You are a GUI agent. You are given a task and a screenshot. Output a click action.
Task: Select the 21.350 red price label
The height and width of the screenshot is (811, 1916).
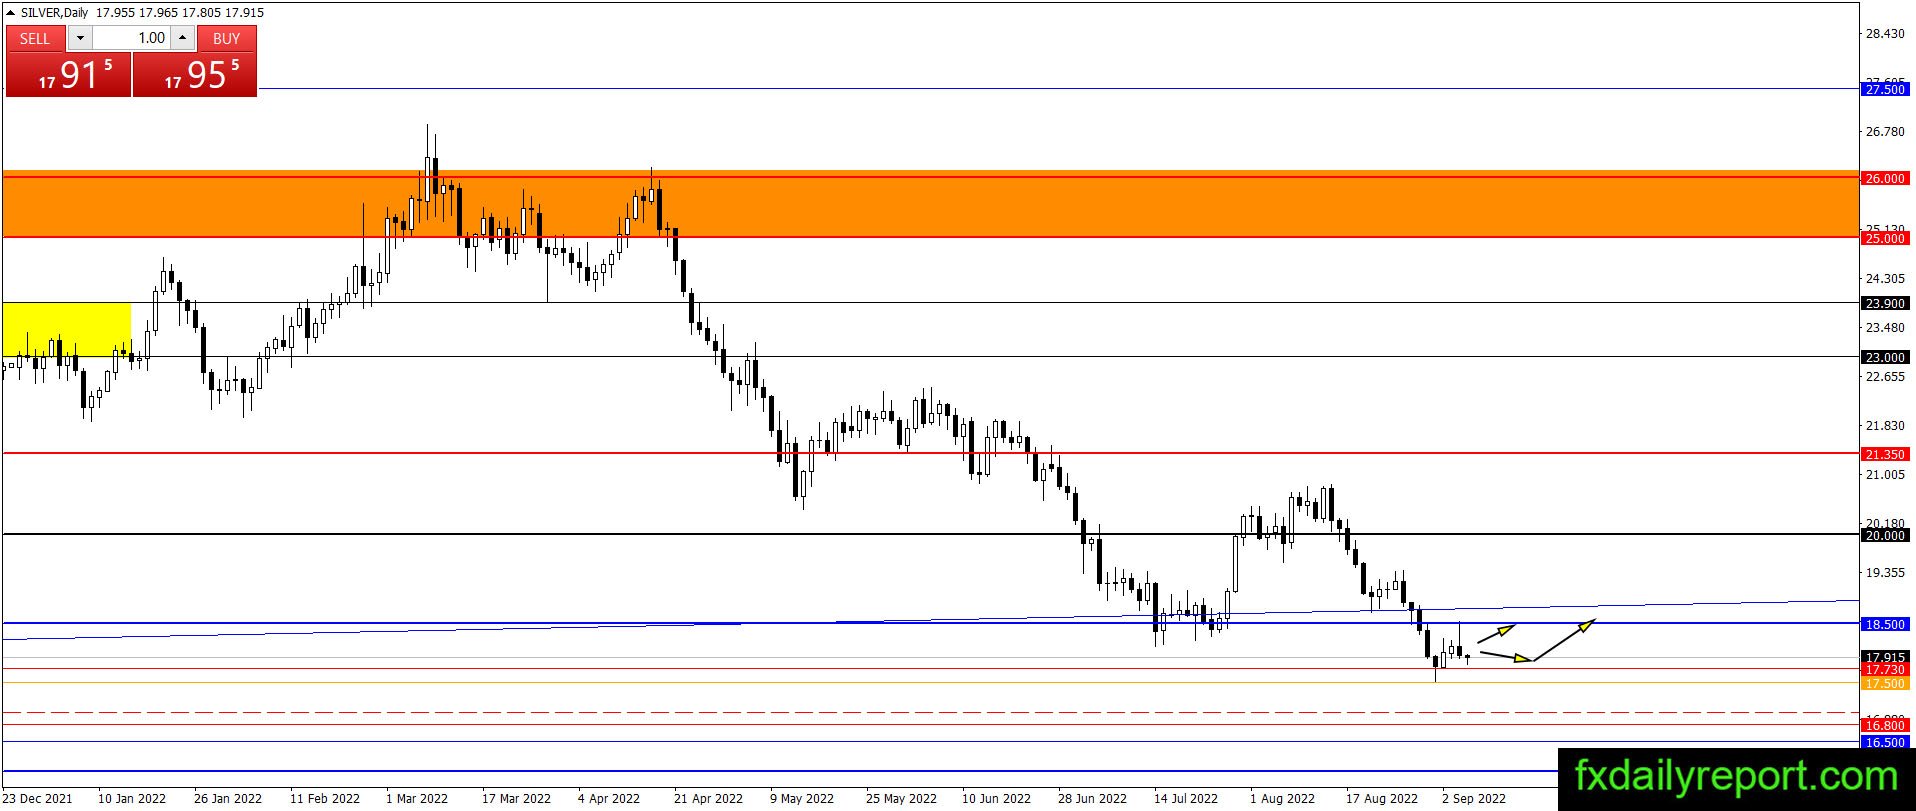(1886, 455)
